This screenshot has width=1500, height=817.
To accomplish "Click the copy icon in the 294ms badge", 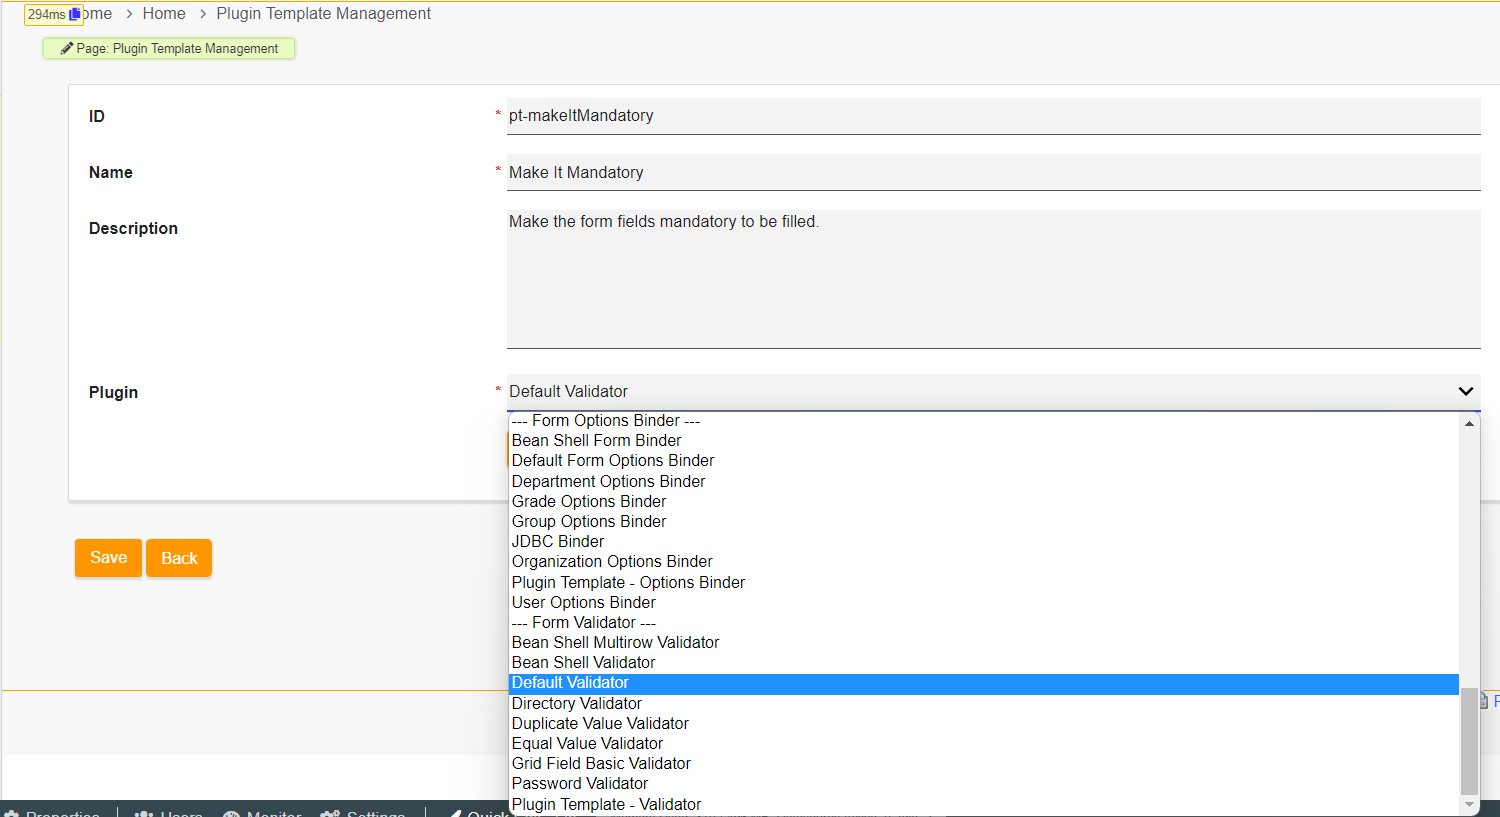I will pyautogui.click(x=75, y=14).
